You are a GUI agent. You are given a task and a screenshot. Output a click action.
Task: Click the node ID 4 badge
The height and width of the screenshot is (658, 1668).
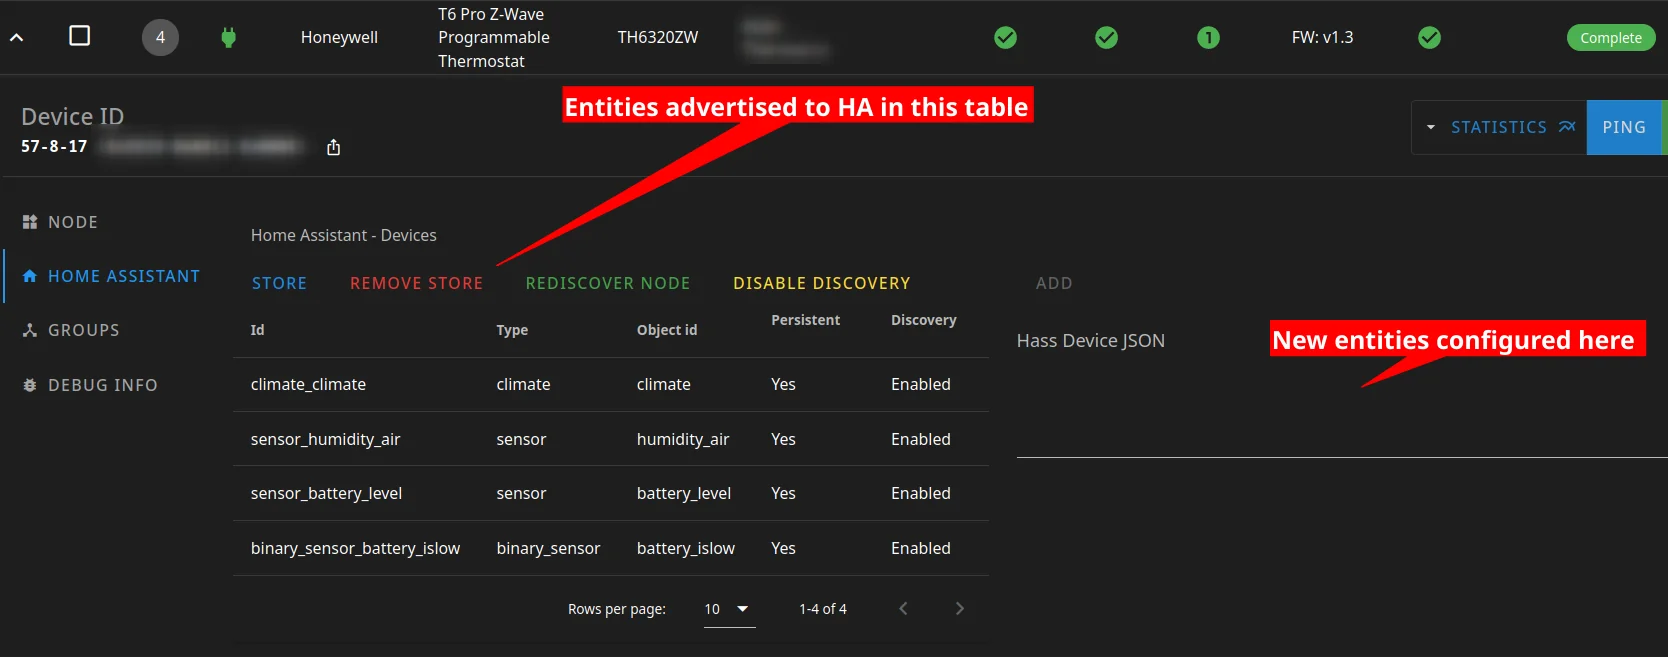pyautogui.click(x=160, y=38)
